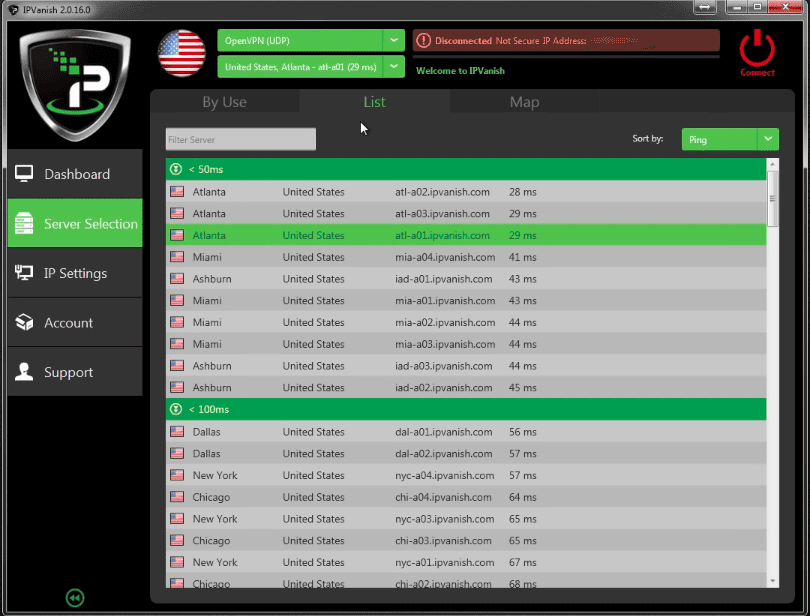810x616 pixels.
Task: Click the 56 ms ping value
Action: click(523, 432)
